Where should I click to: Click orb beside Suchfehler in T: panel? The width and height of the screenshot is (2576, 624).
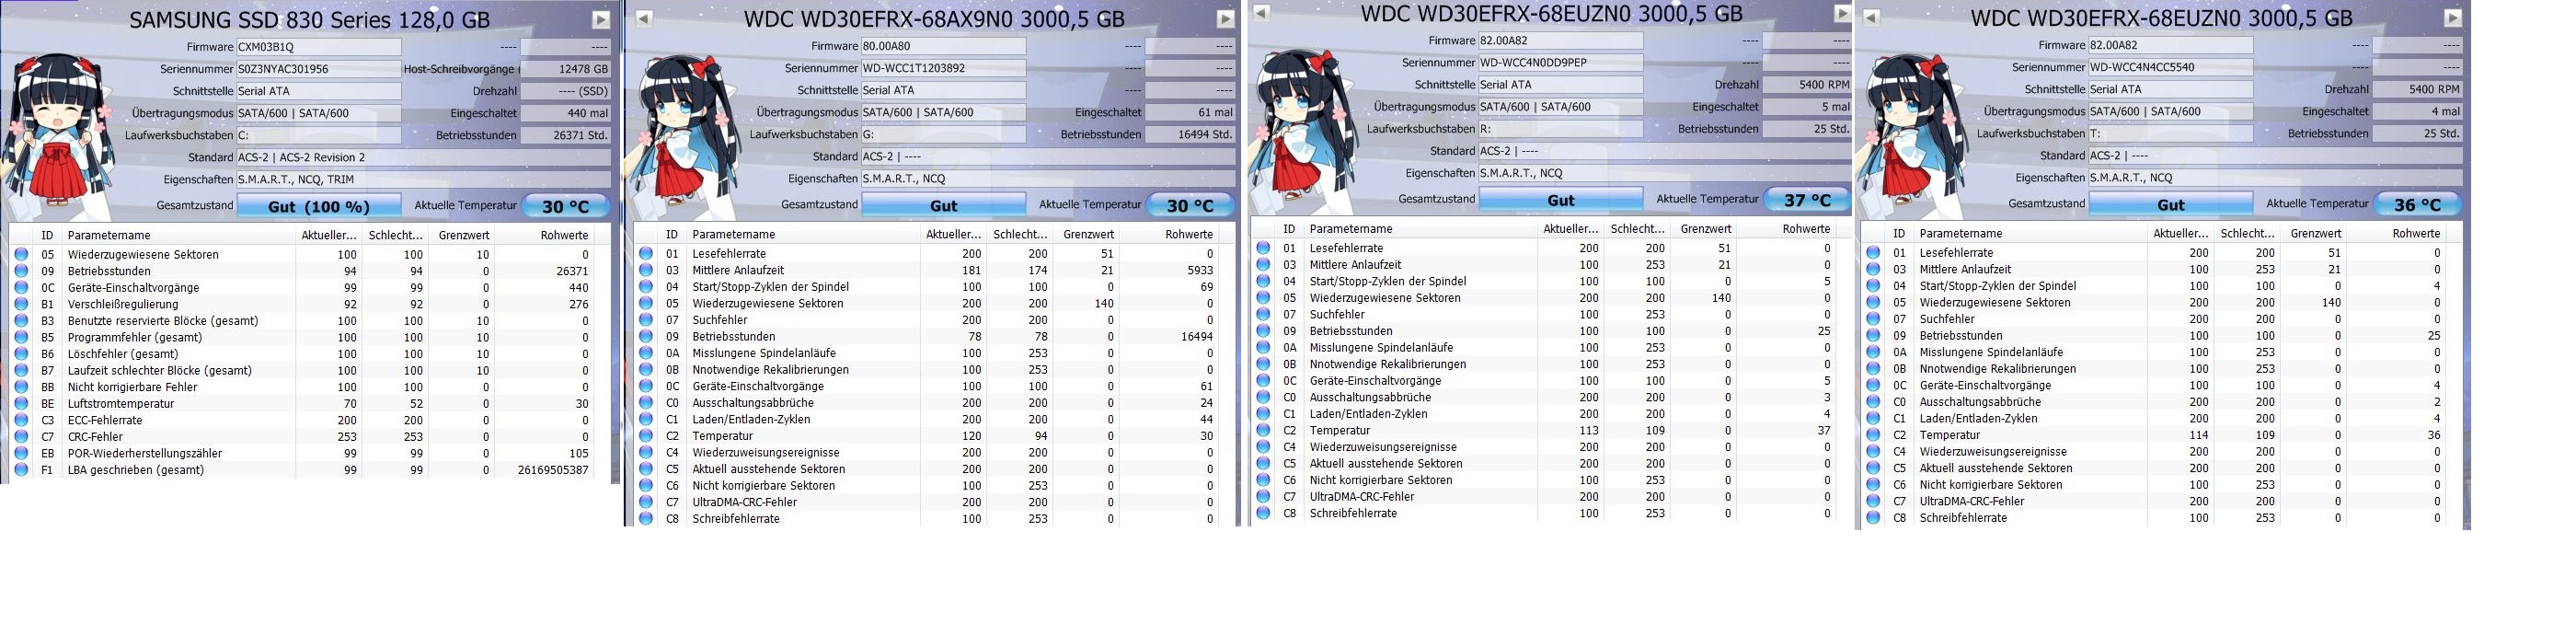pos(1873,319)
